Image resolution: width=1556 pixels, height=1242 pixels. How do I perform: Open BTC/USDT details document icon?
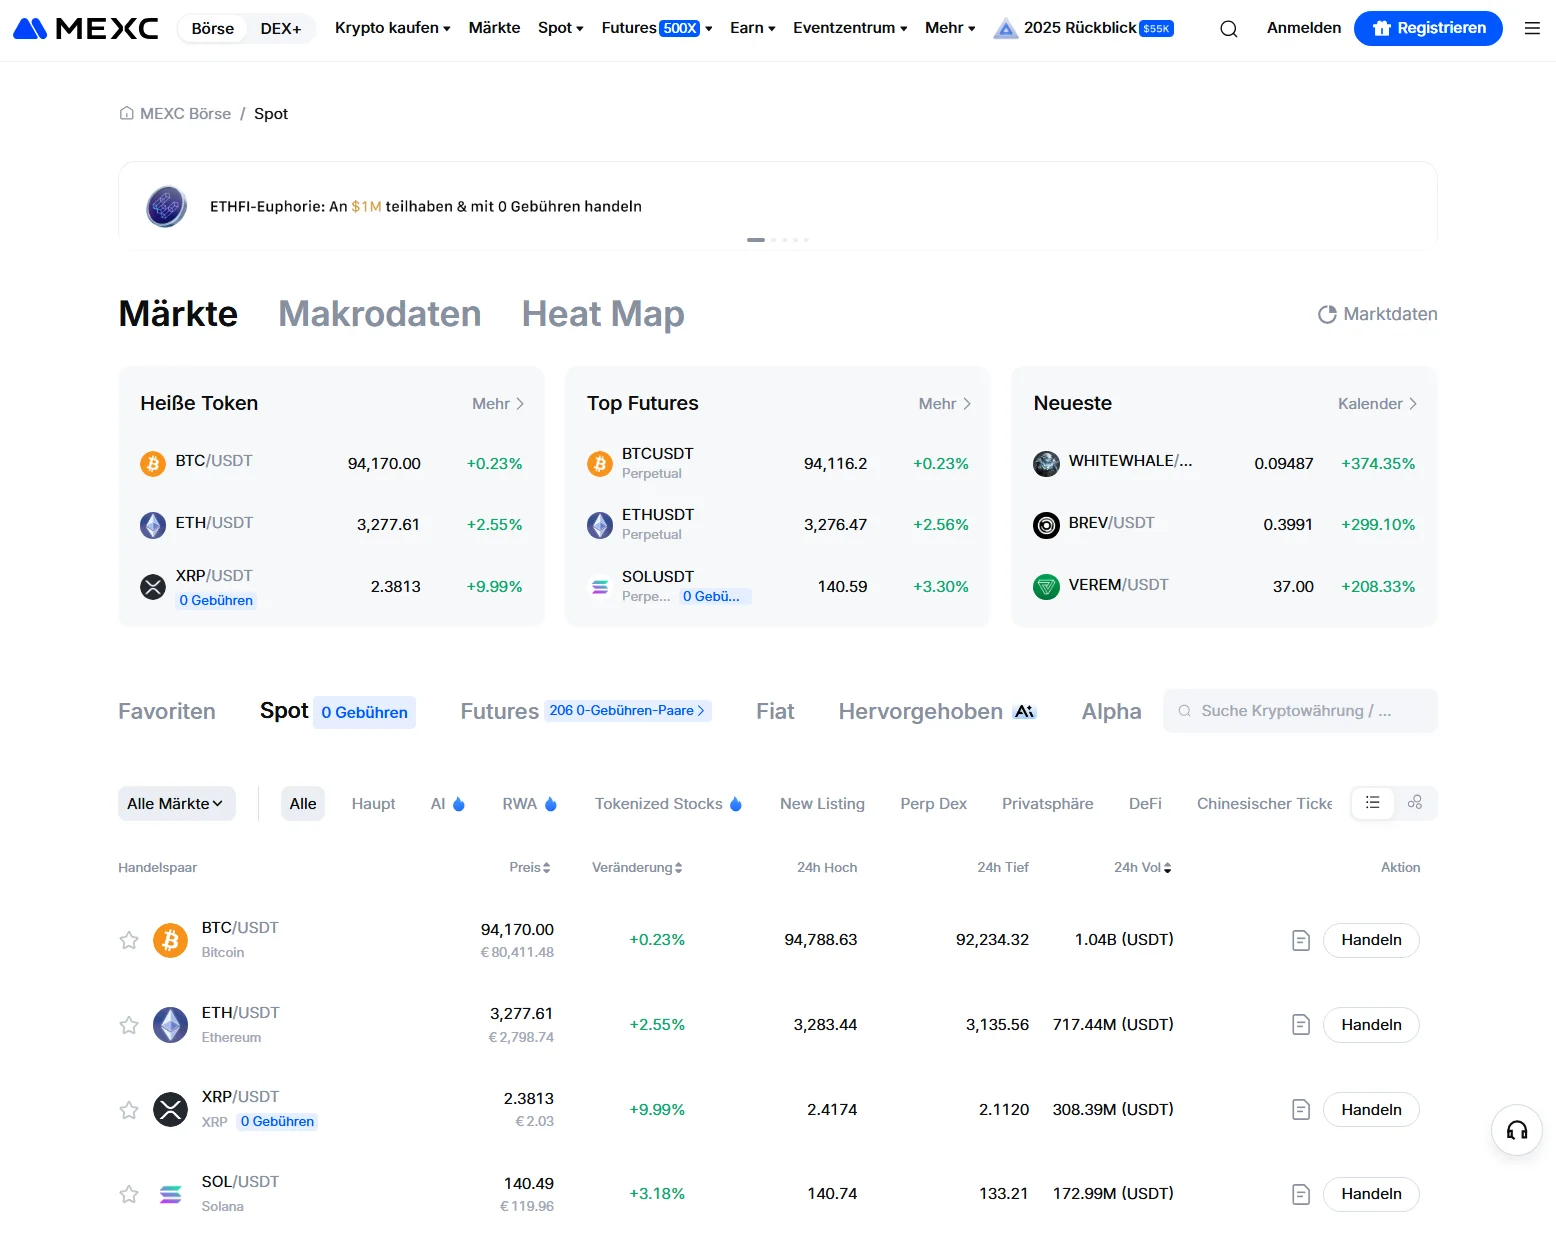pos(1301,940)
